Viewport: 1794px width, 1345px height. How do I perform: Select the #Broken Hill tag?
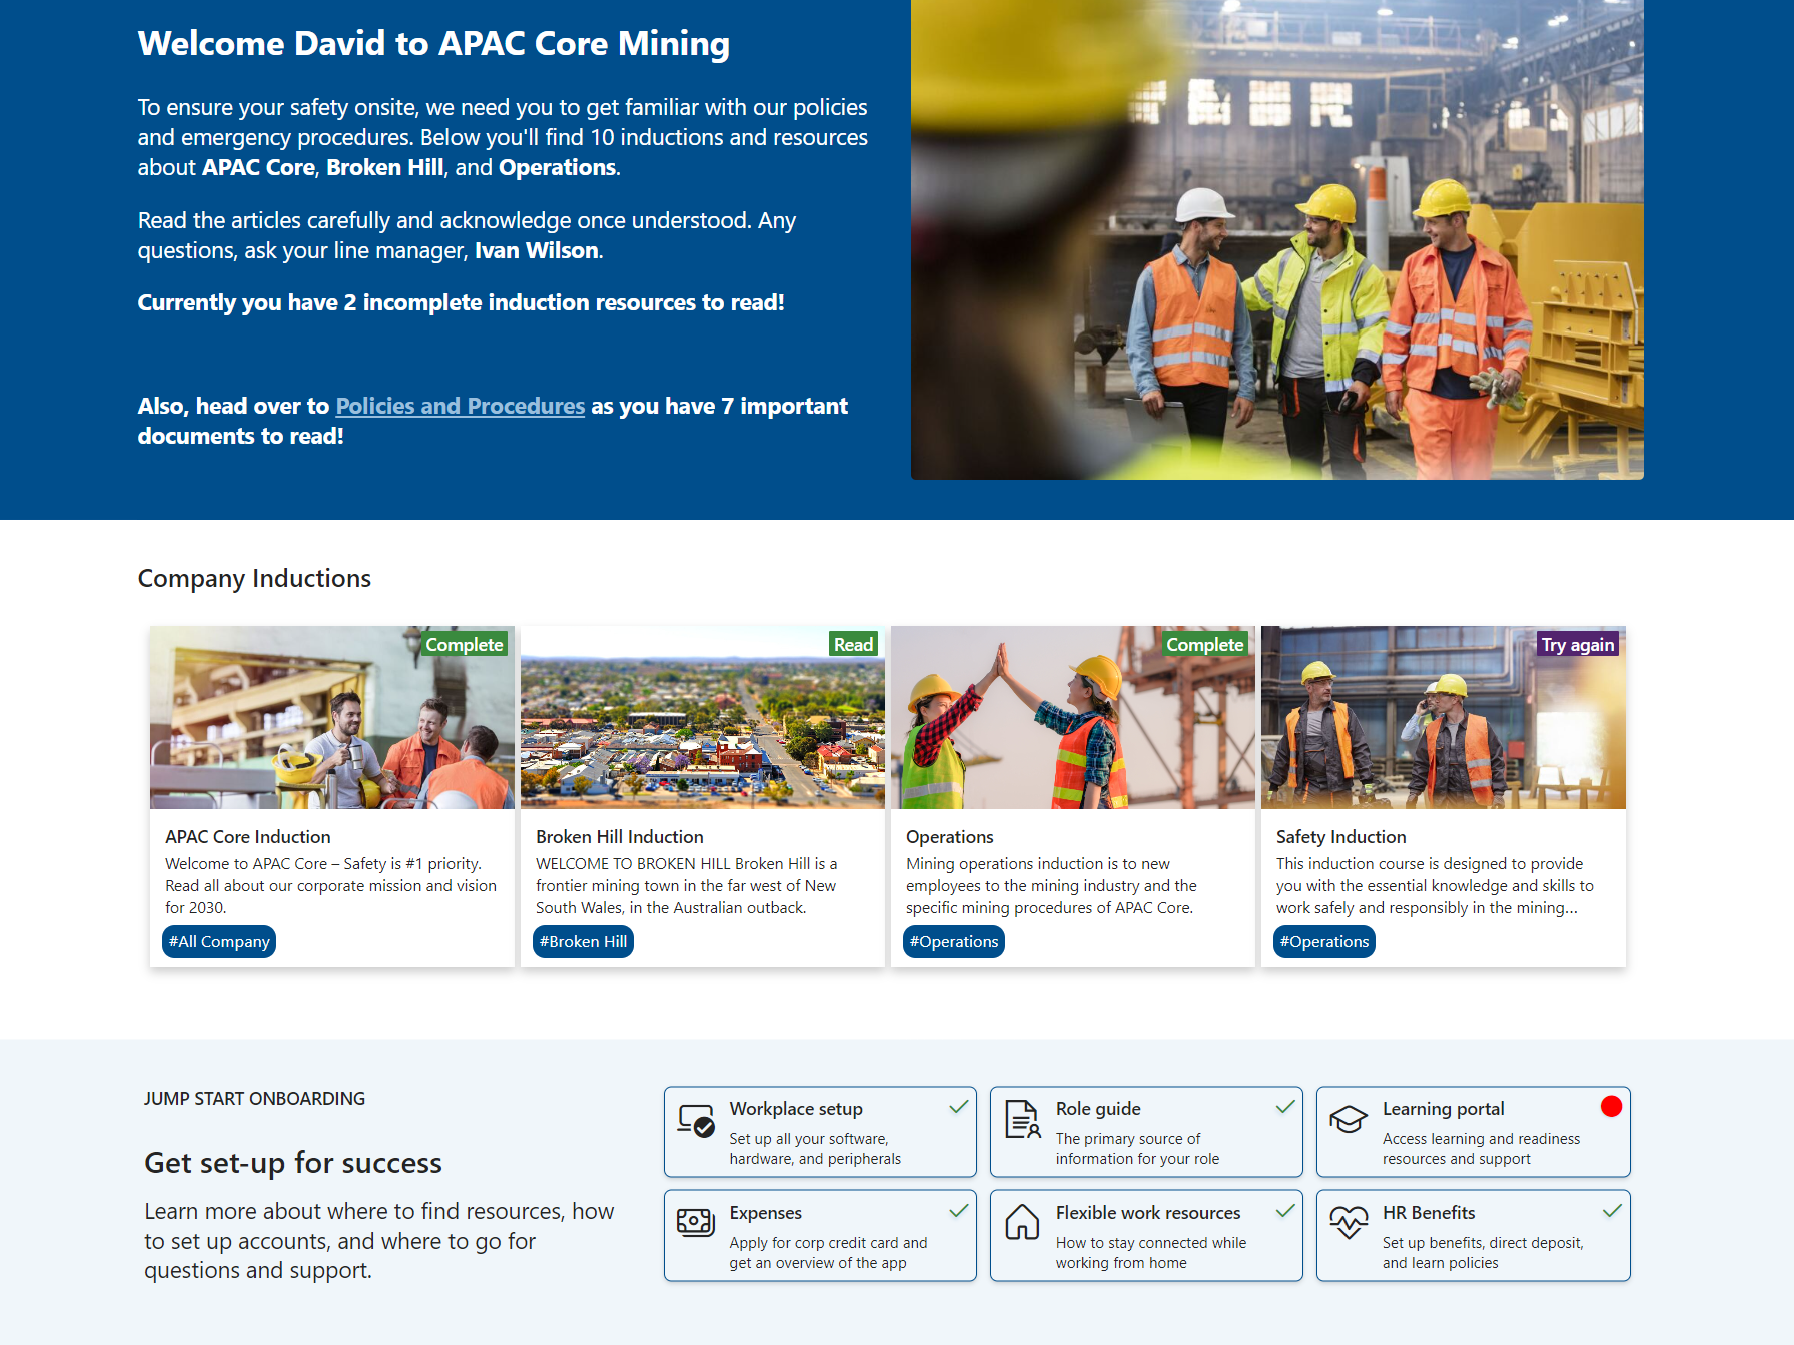(583, 942)
